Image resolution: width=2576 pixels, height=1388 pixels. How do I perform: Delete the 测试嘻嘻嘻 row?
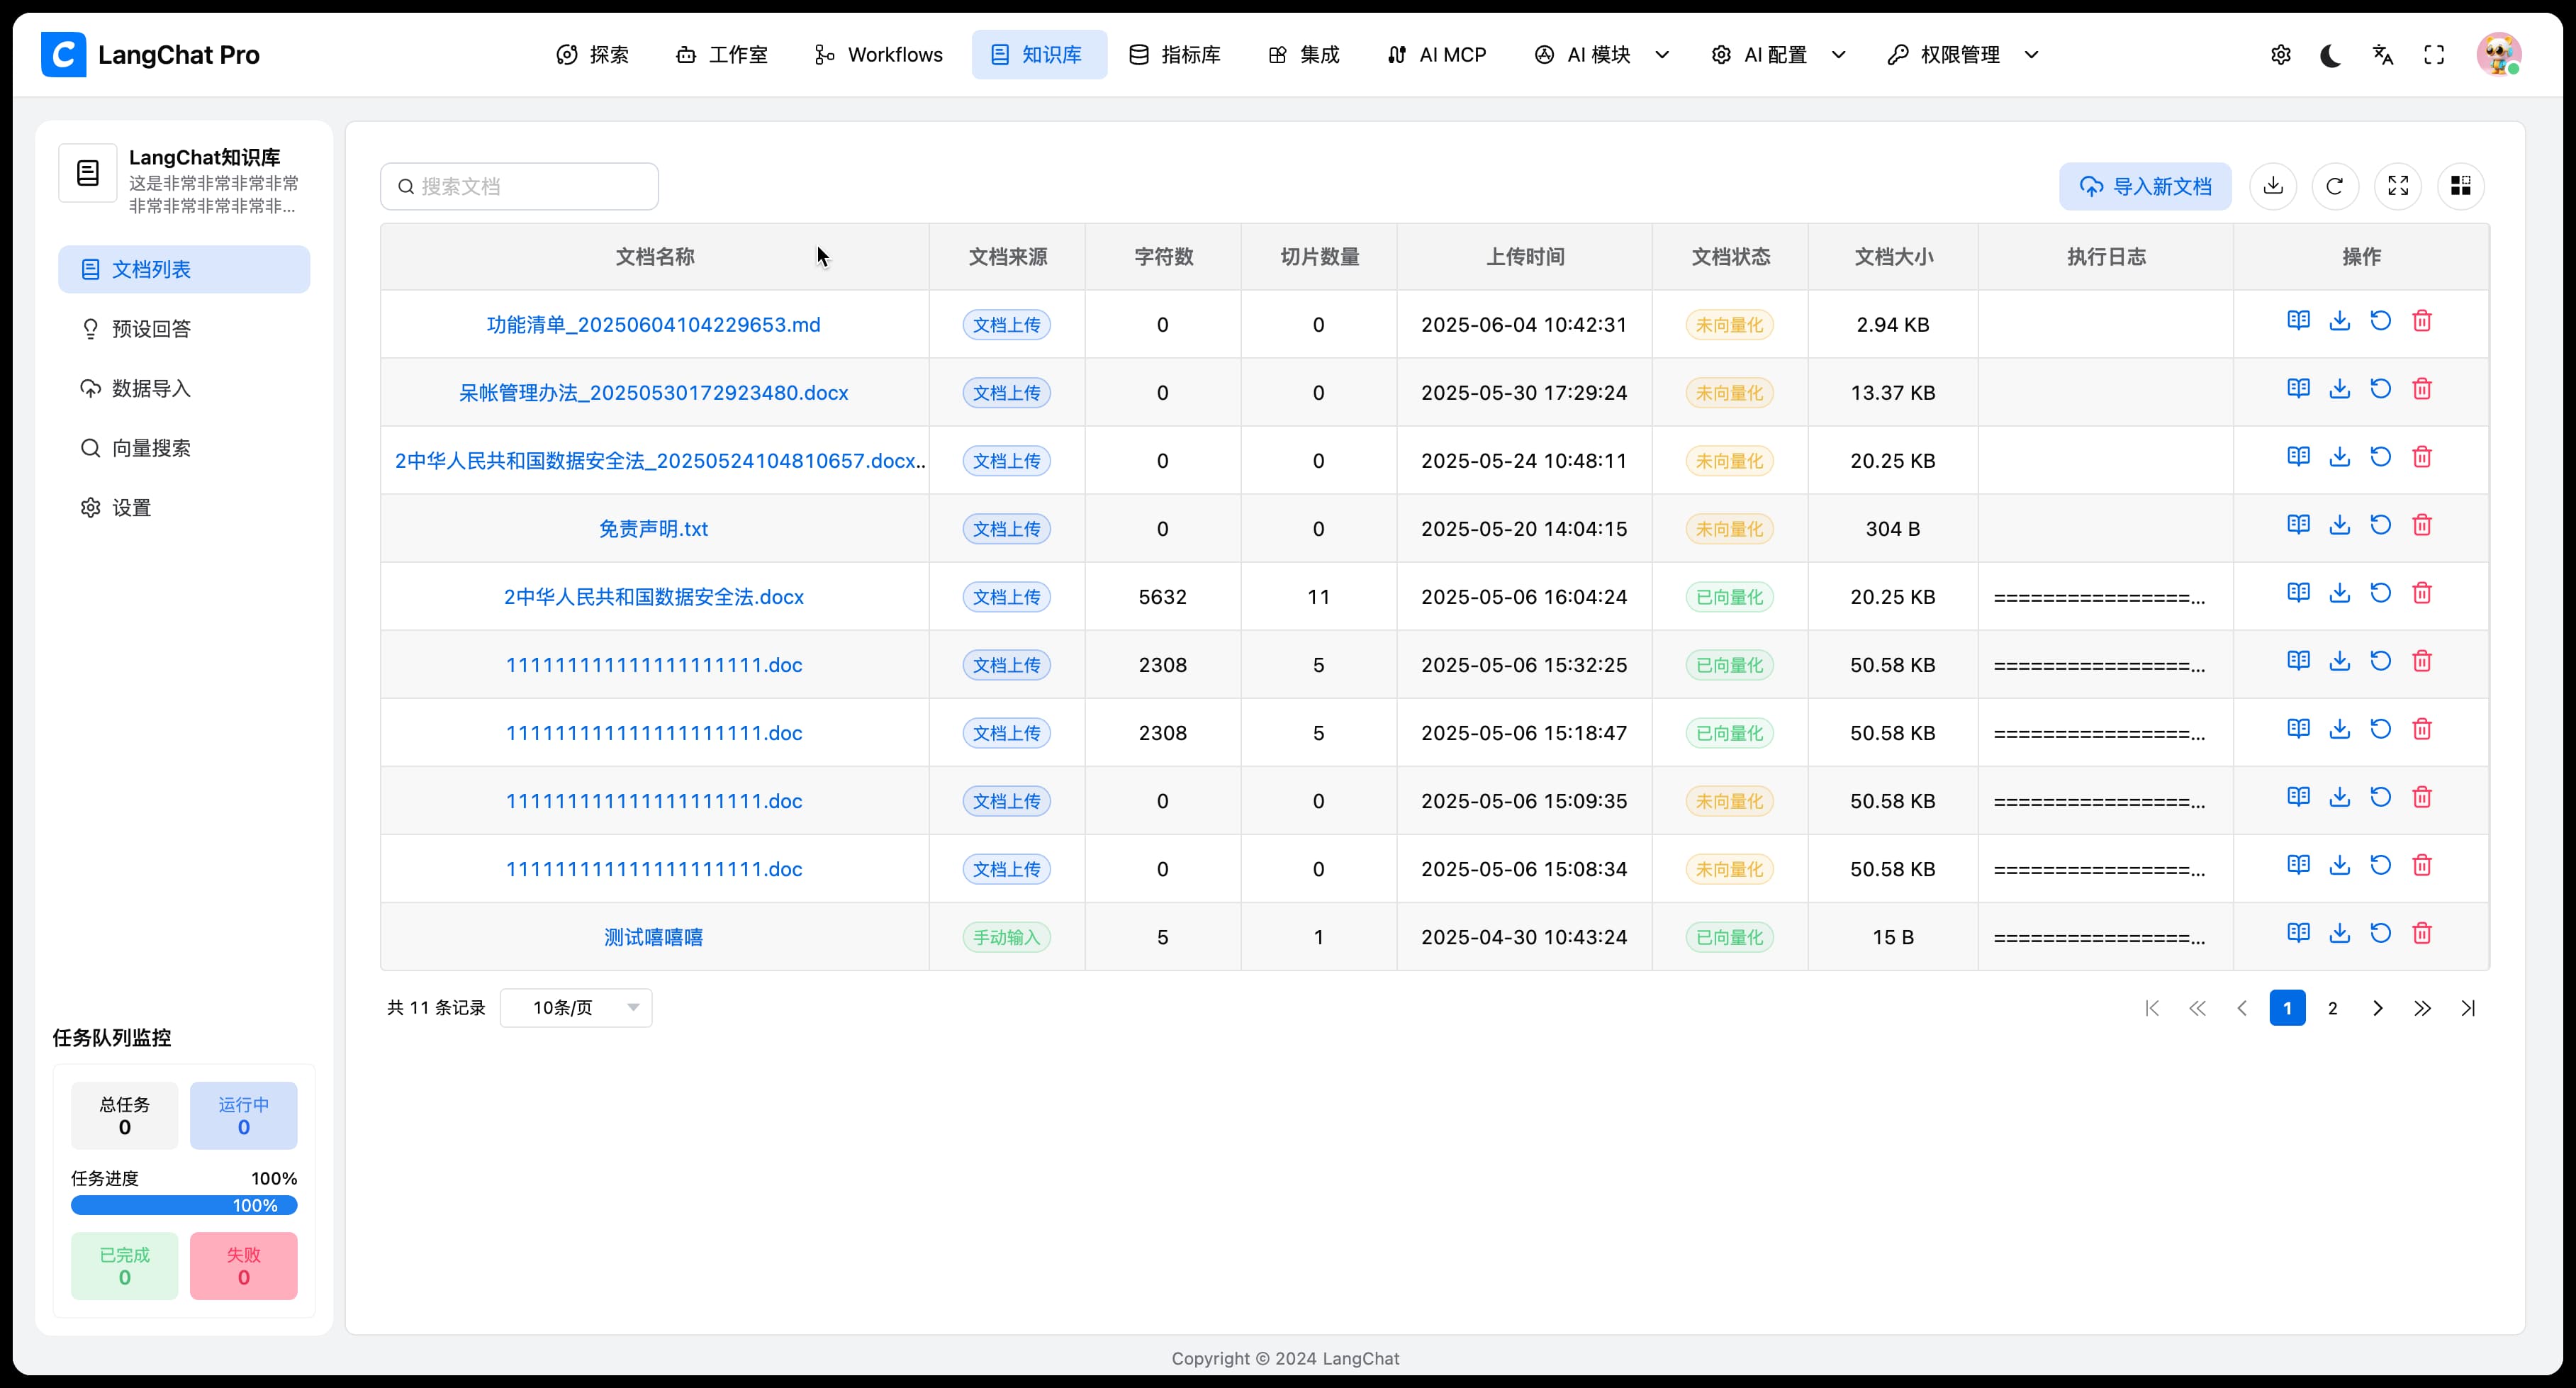2422,932
